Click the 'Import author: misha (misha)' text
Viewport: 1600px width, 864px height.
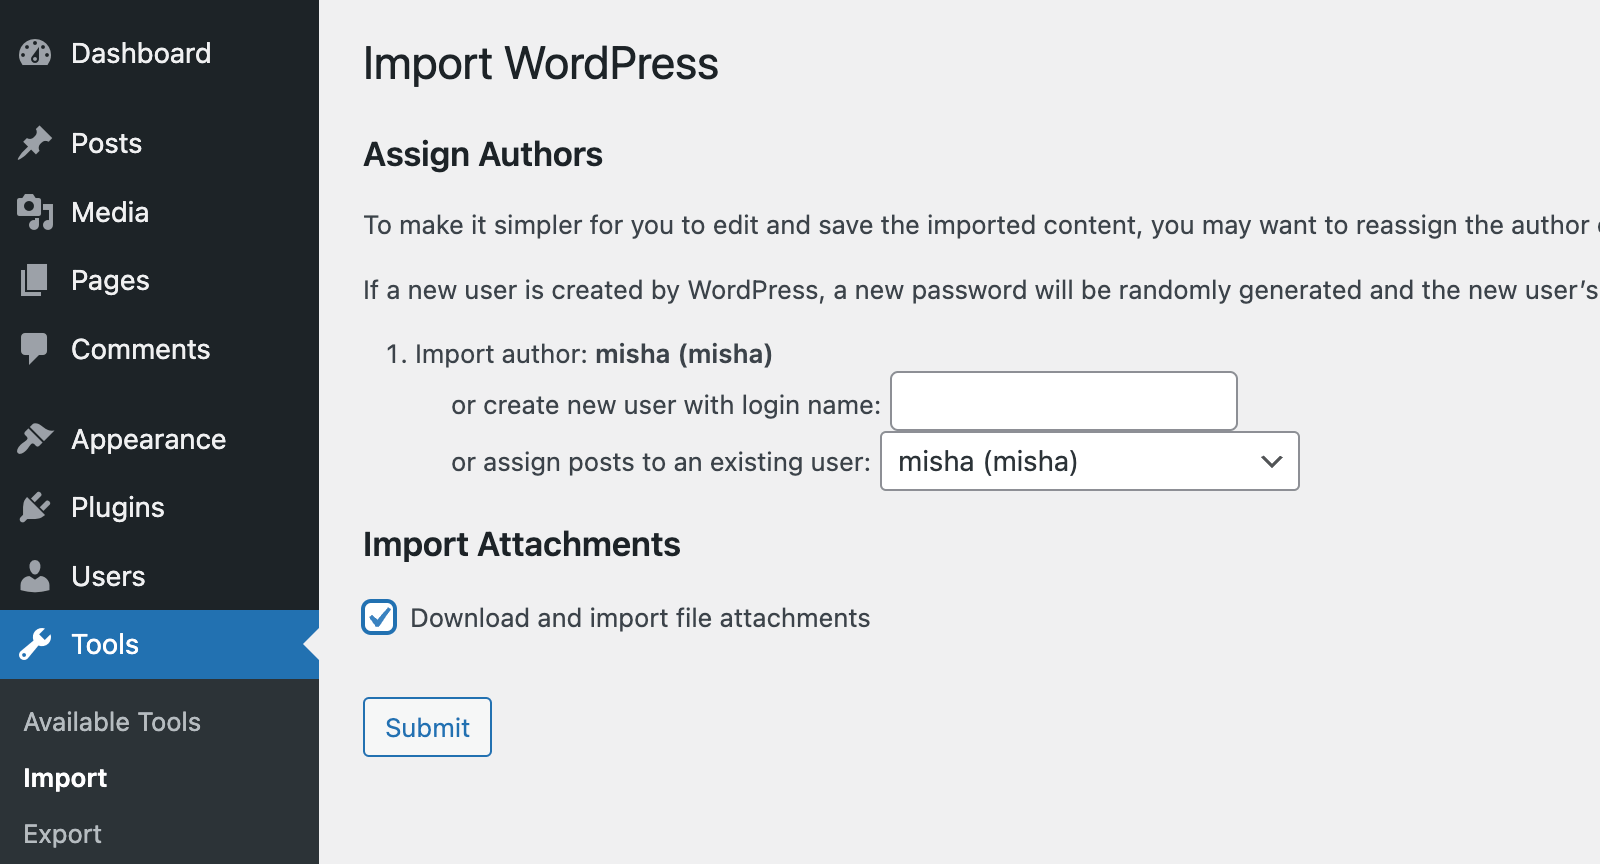(x=594, y=354)
